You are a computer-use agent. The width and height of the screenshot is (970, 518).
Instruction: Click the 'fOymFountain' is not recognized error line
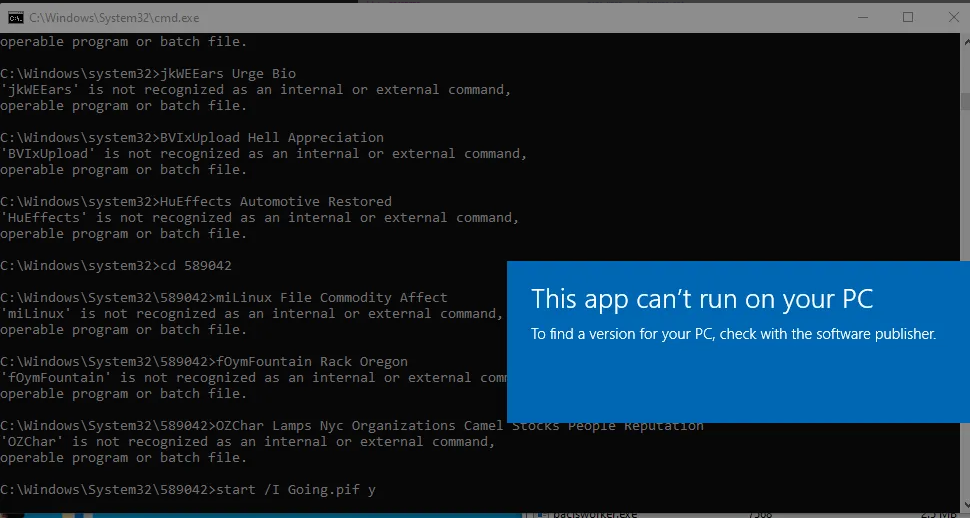point(254,378)
